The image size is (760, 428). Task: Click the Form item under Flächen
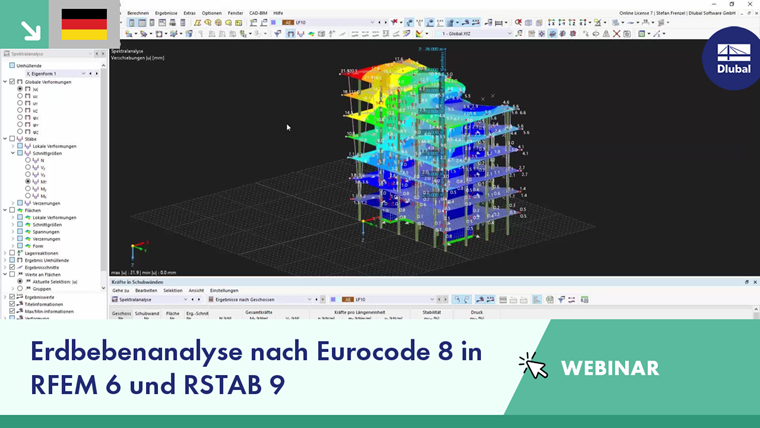(x=38, y=246)
